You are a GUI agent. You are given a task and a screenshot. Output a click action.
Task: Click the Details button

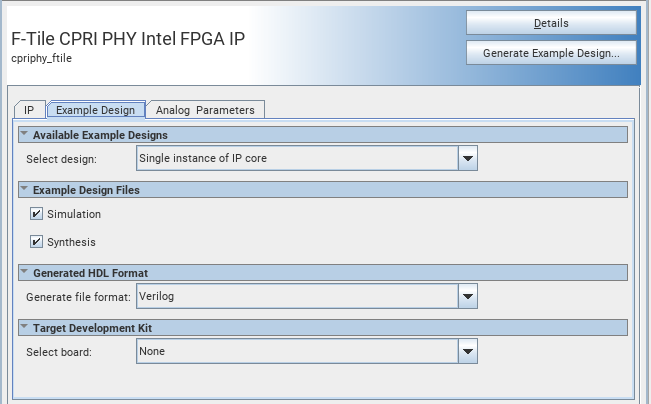click(550, 23)
